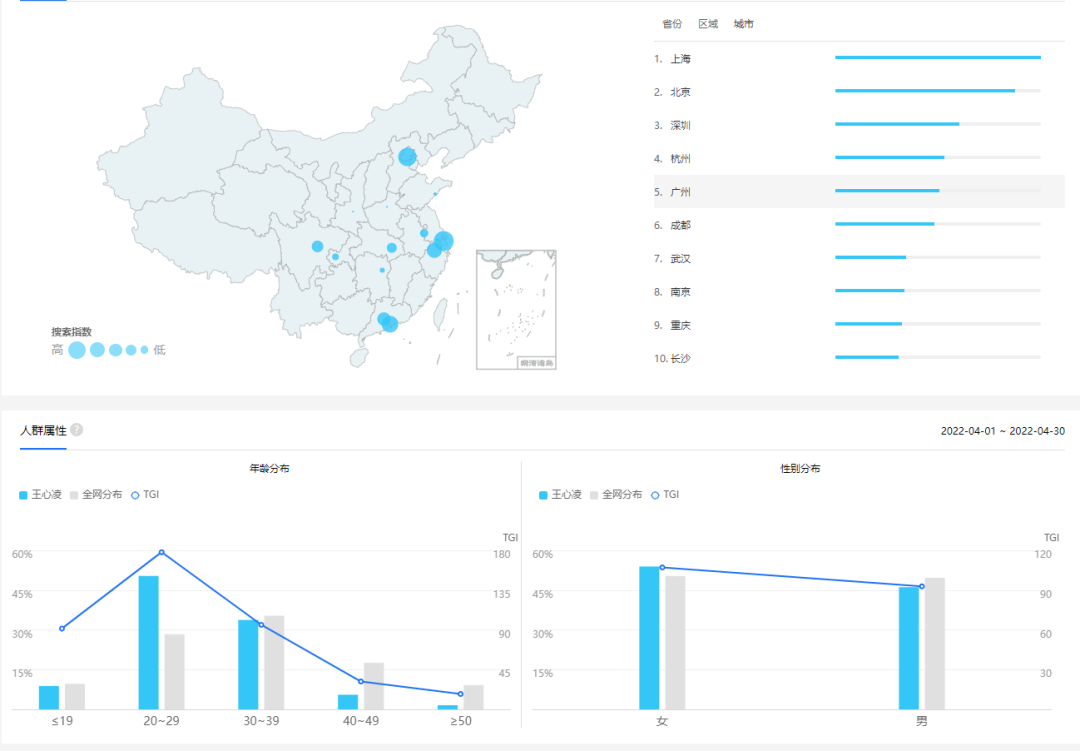Select the 成都 ranking row
The width and height of the screenshot is (1080, 751).
pyautogui.click(x=858, y=225)
